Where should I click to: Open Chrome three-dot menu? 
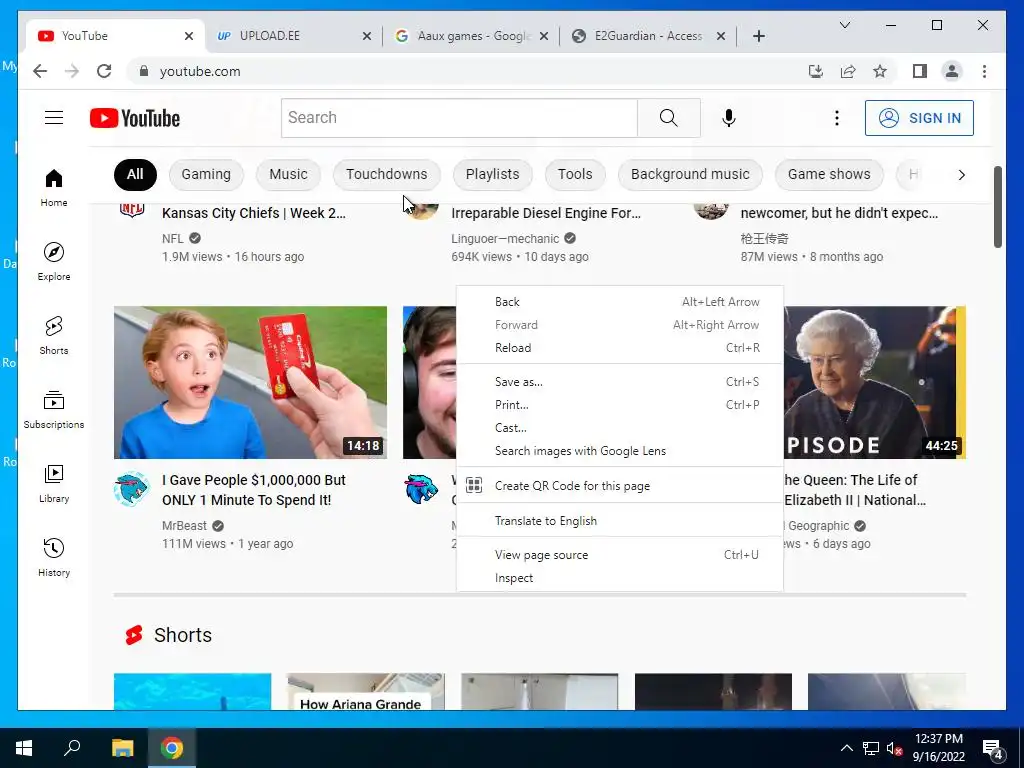pyautogui.click(x=984, y=71)
